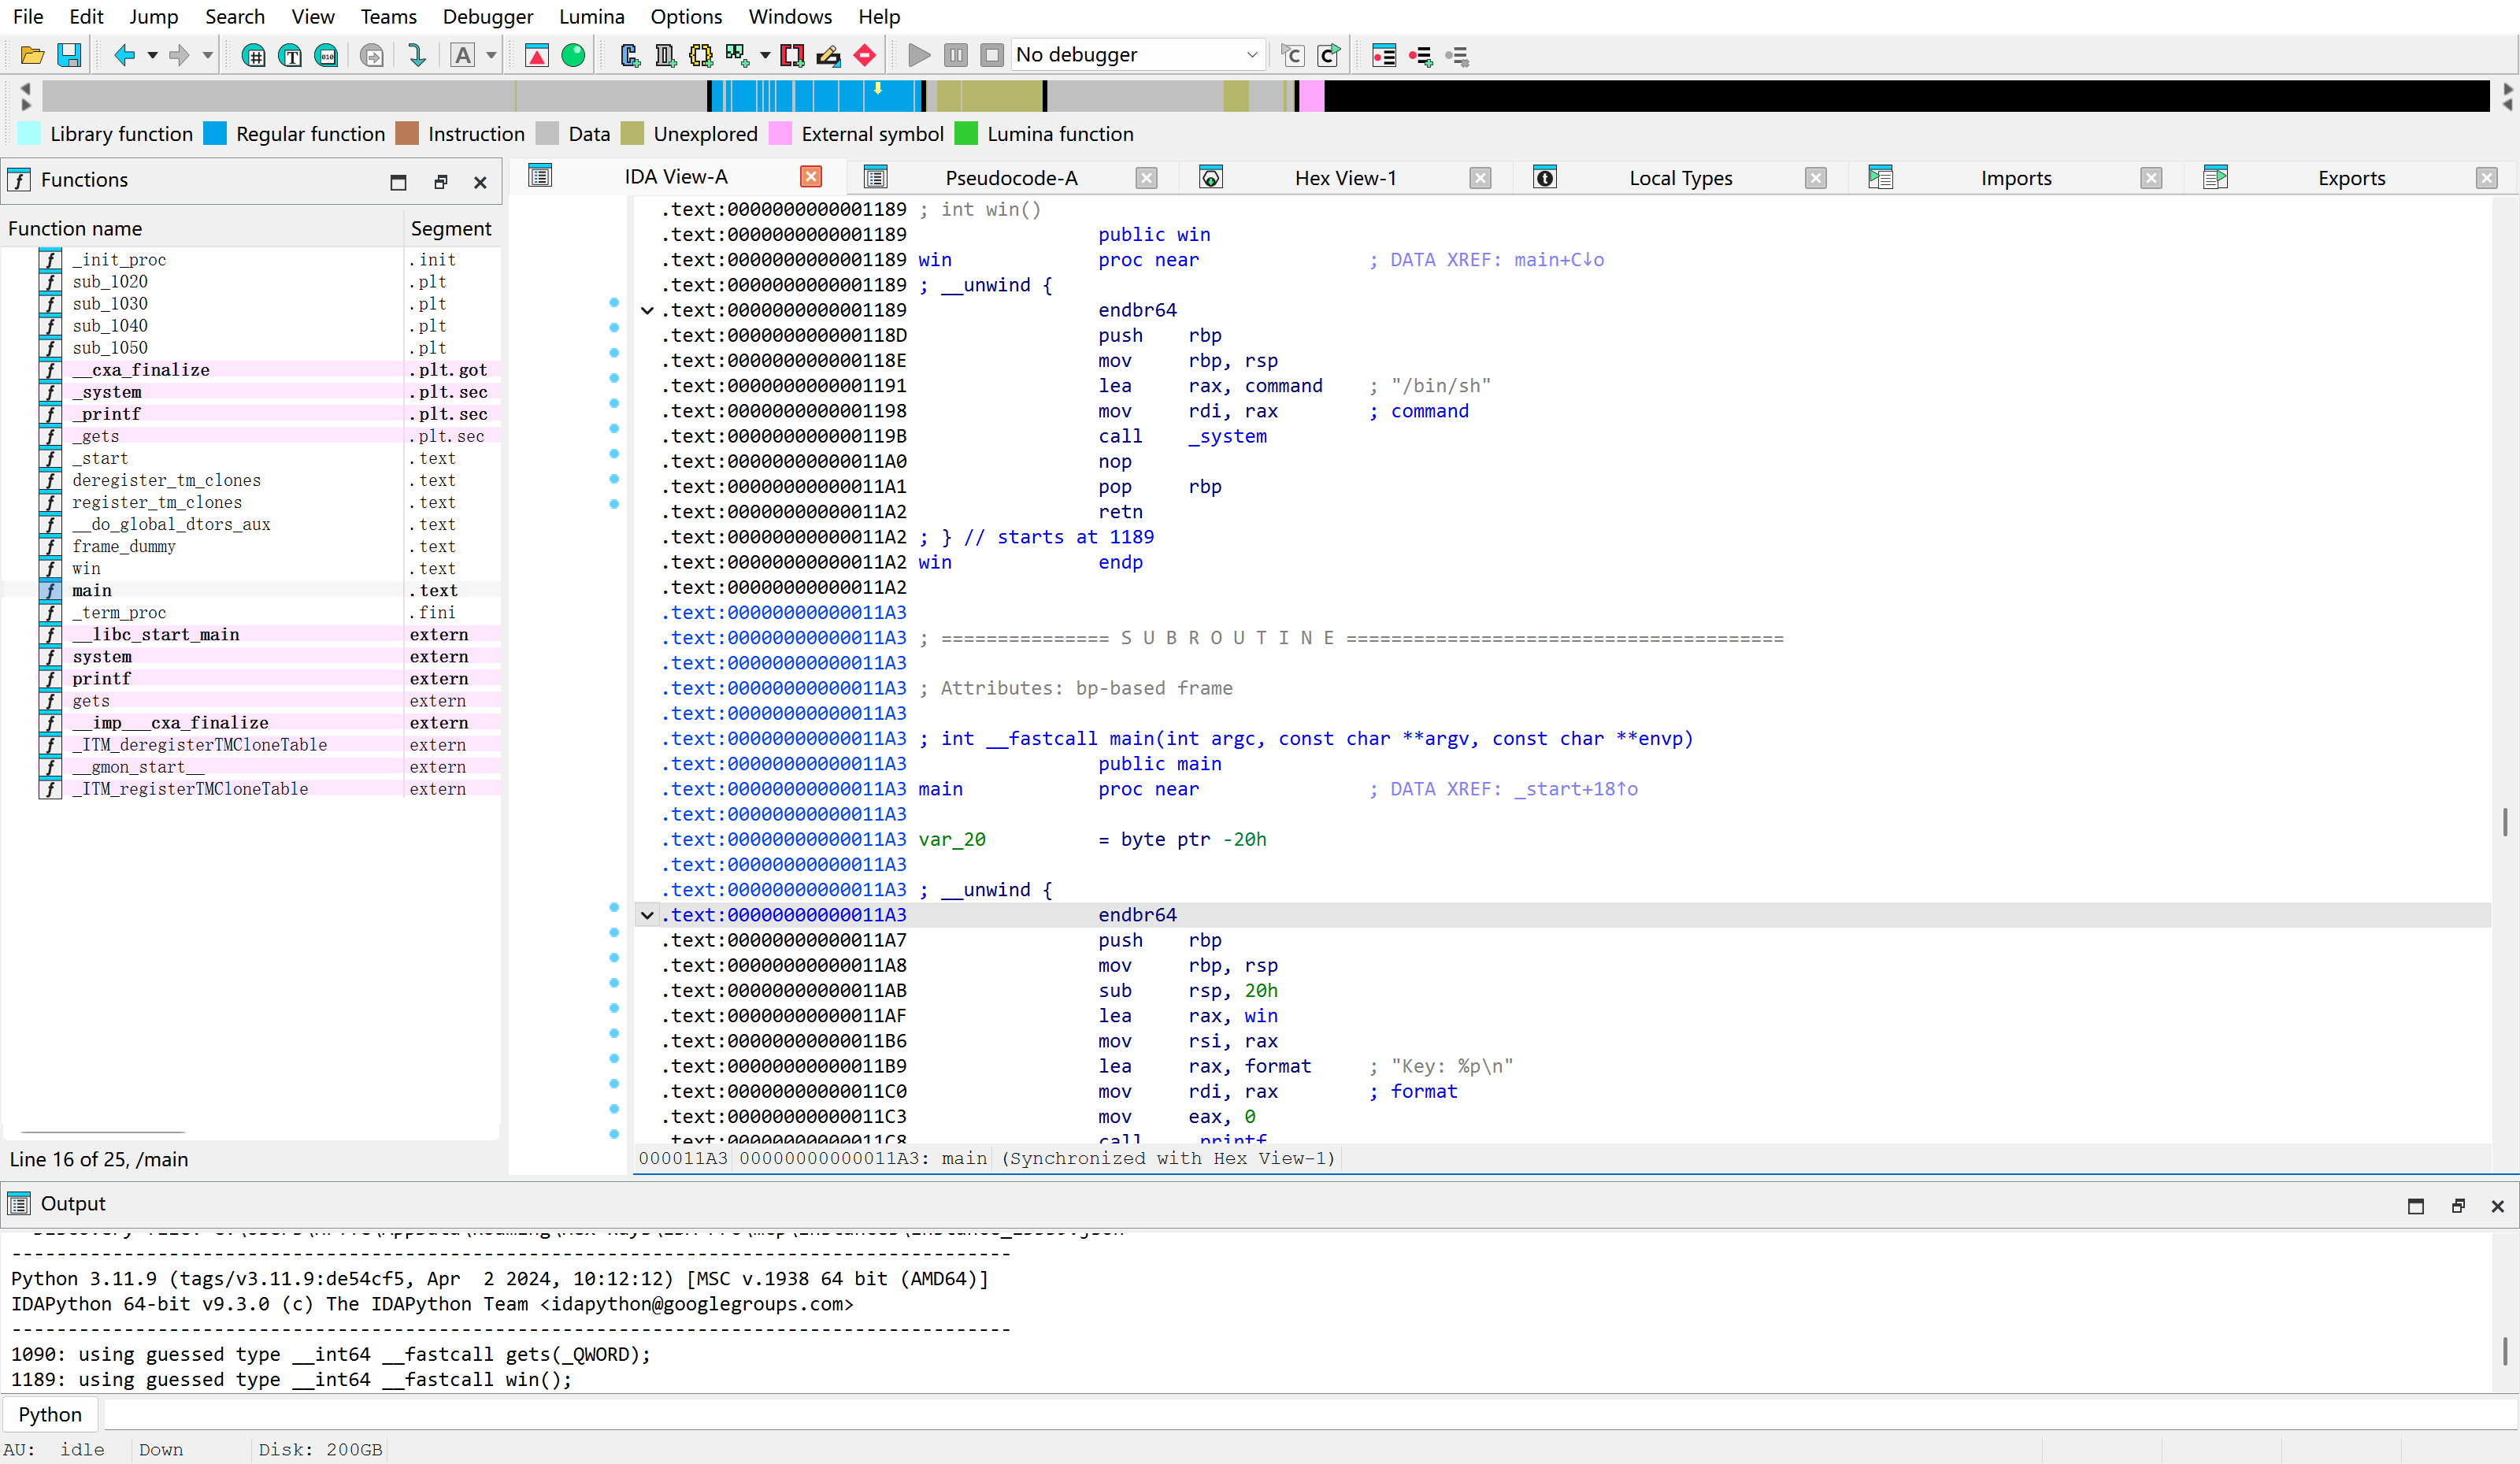Viewport: 2520px width, 1464px height.
Task: Toggle breakpoint dot at address 119B
Action: [614, 428]
